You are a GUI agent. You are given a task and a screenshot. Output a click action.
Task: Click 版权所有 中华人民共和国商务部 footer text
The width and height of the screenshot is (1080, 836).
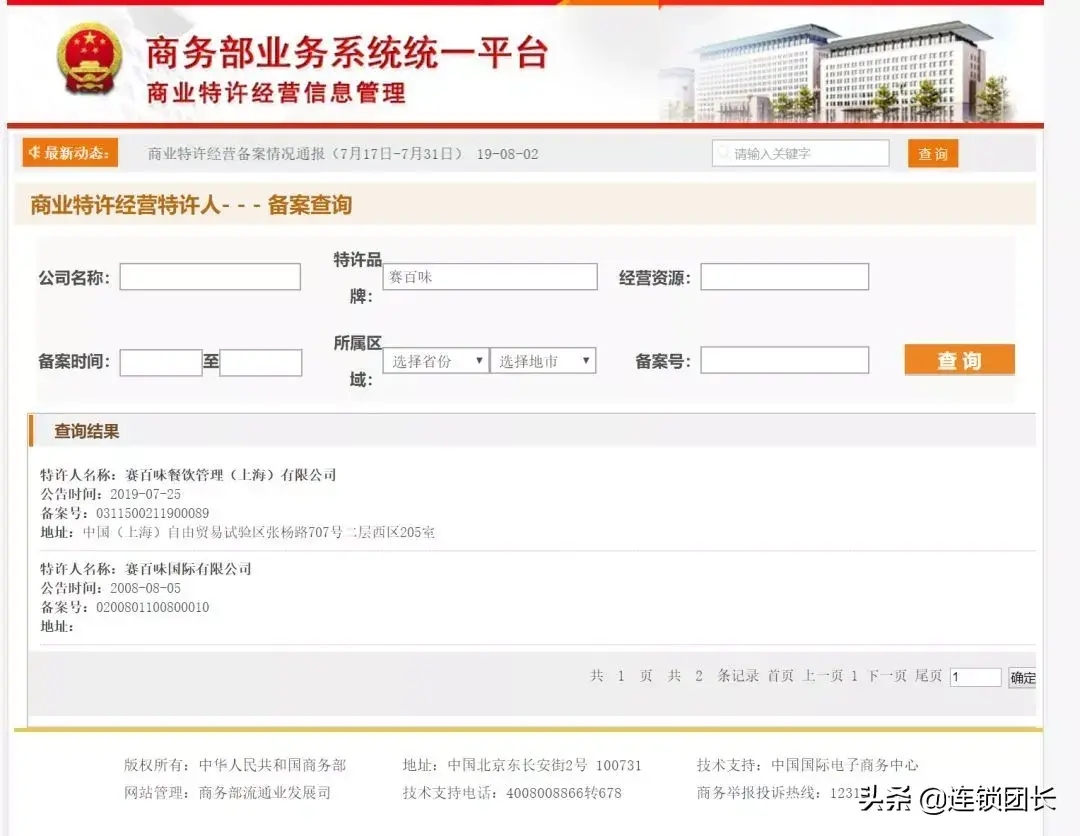[x=235, y=765]
